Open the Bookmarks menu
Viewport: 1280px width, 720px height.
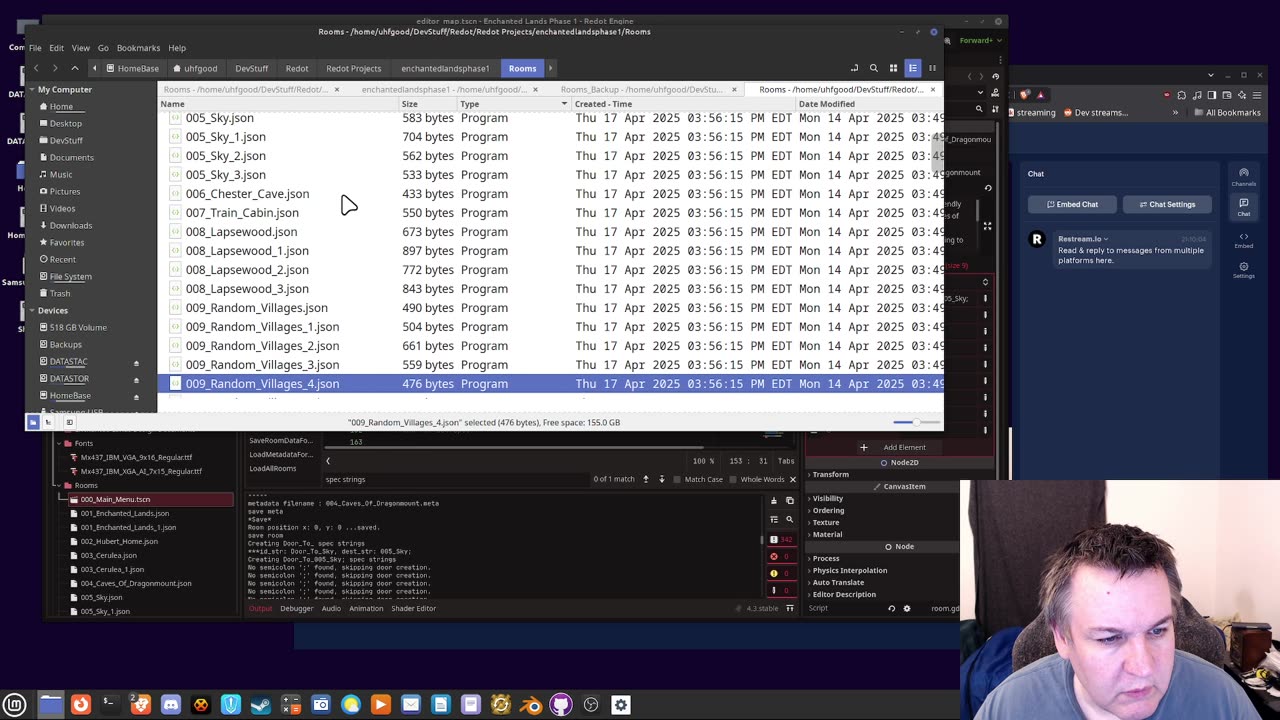pyautogui.click(x=138, y=48)
